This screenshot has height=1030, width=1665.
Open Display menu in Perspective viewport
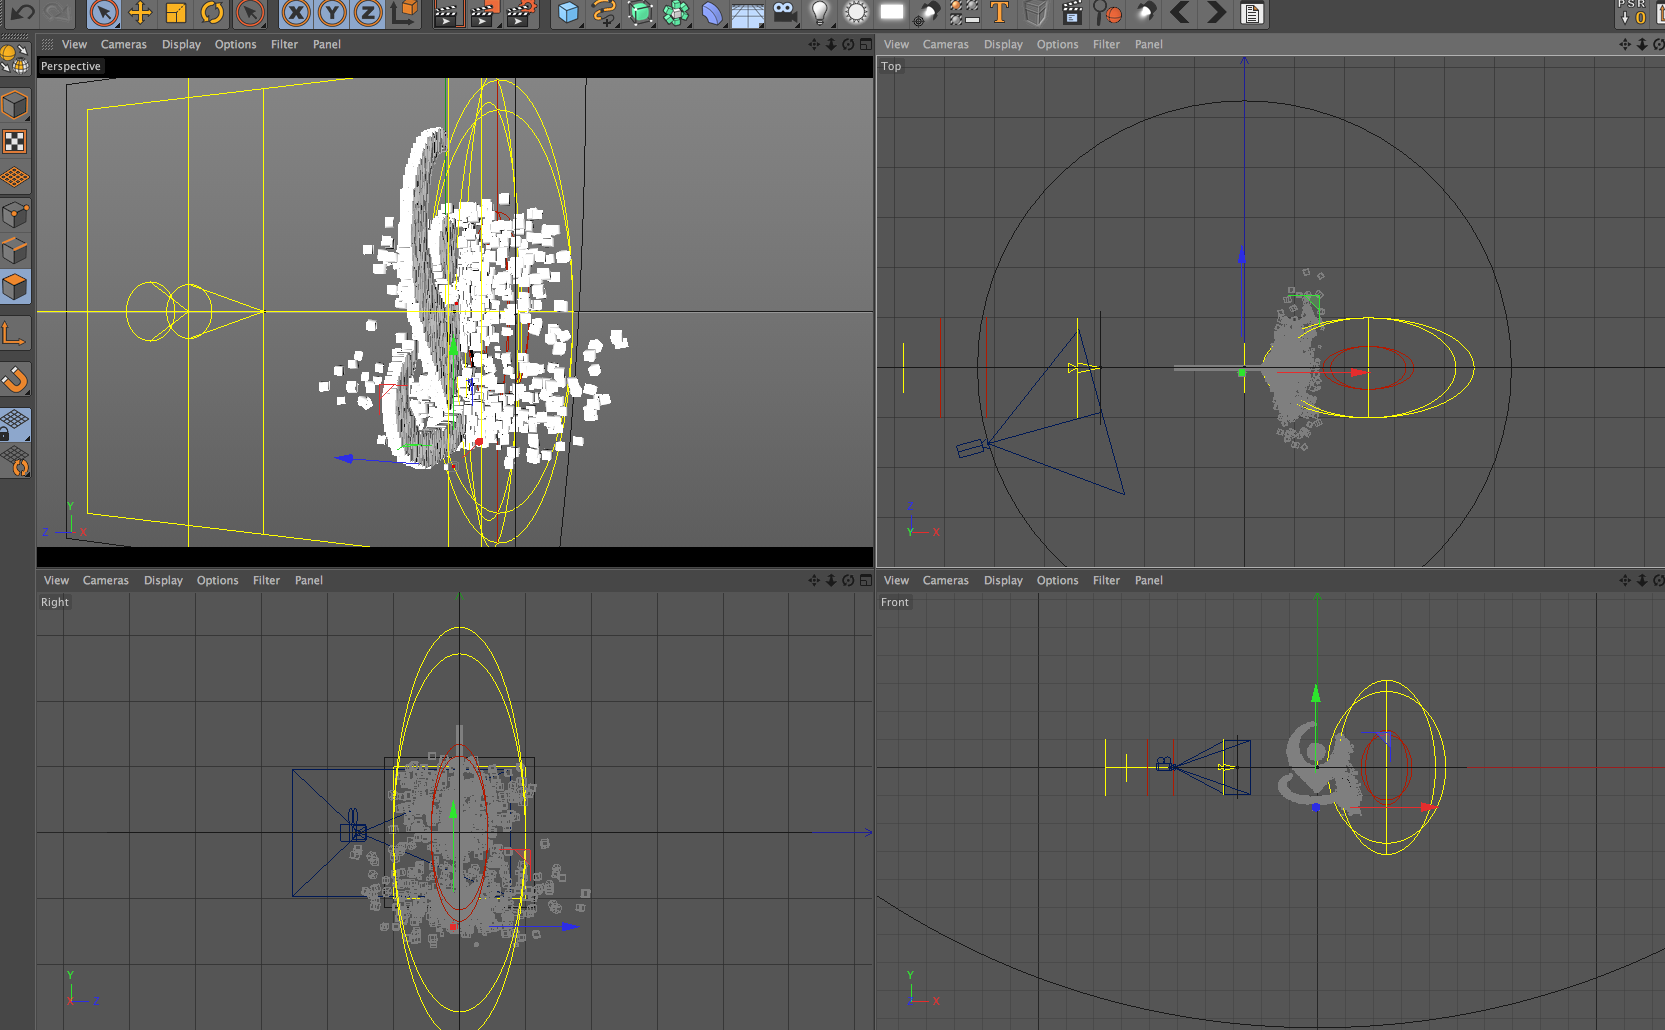pos(181,44)
